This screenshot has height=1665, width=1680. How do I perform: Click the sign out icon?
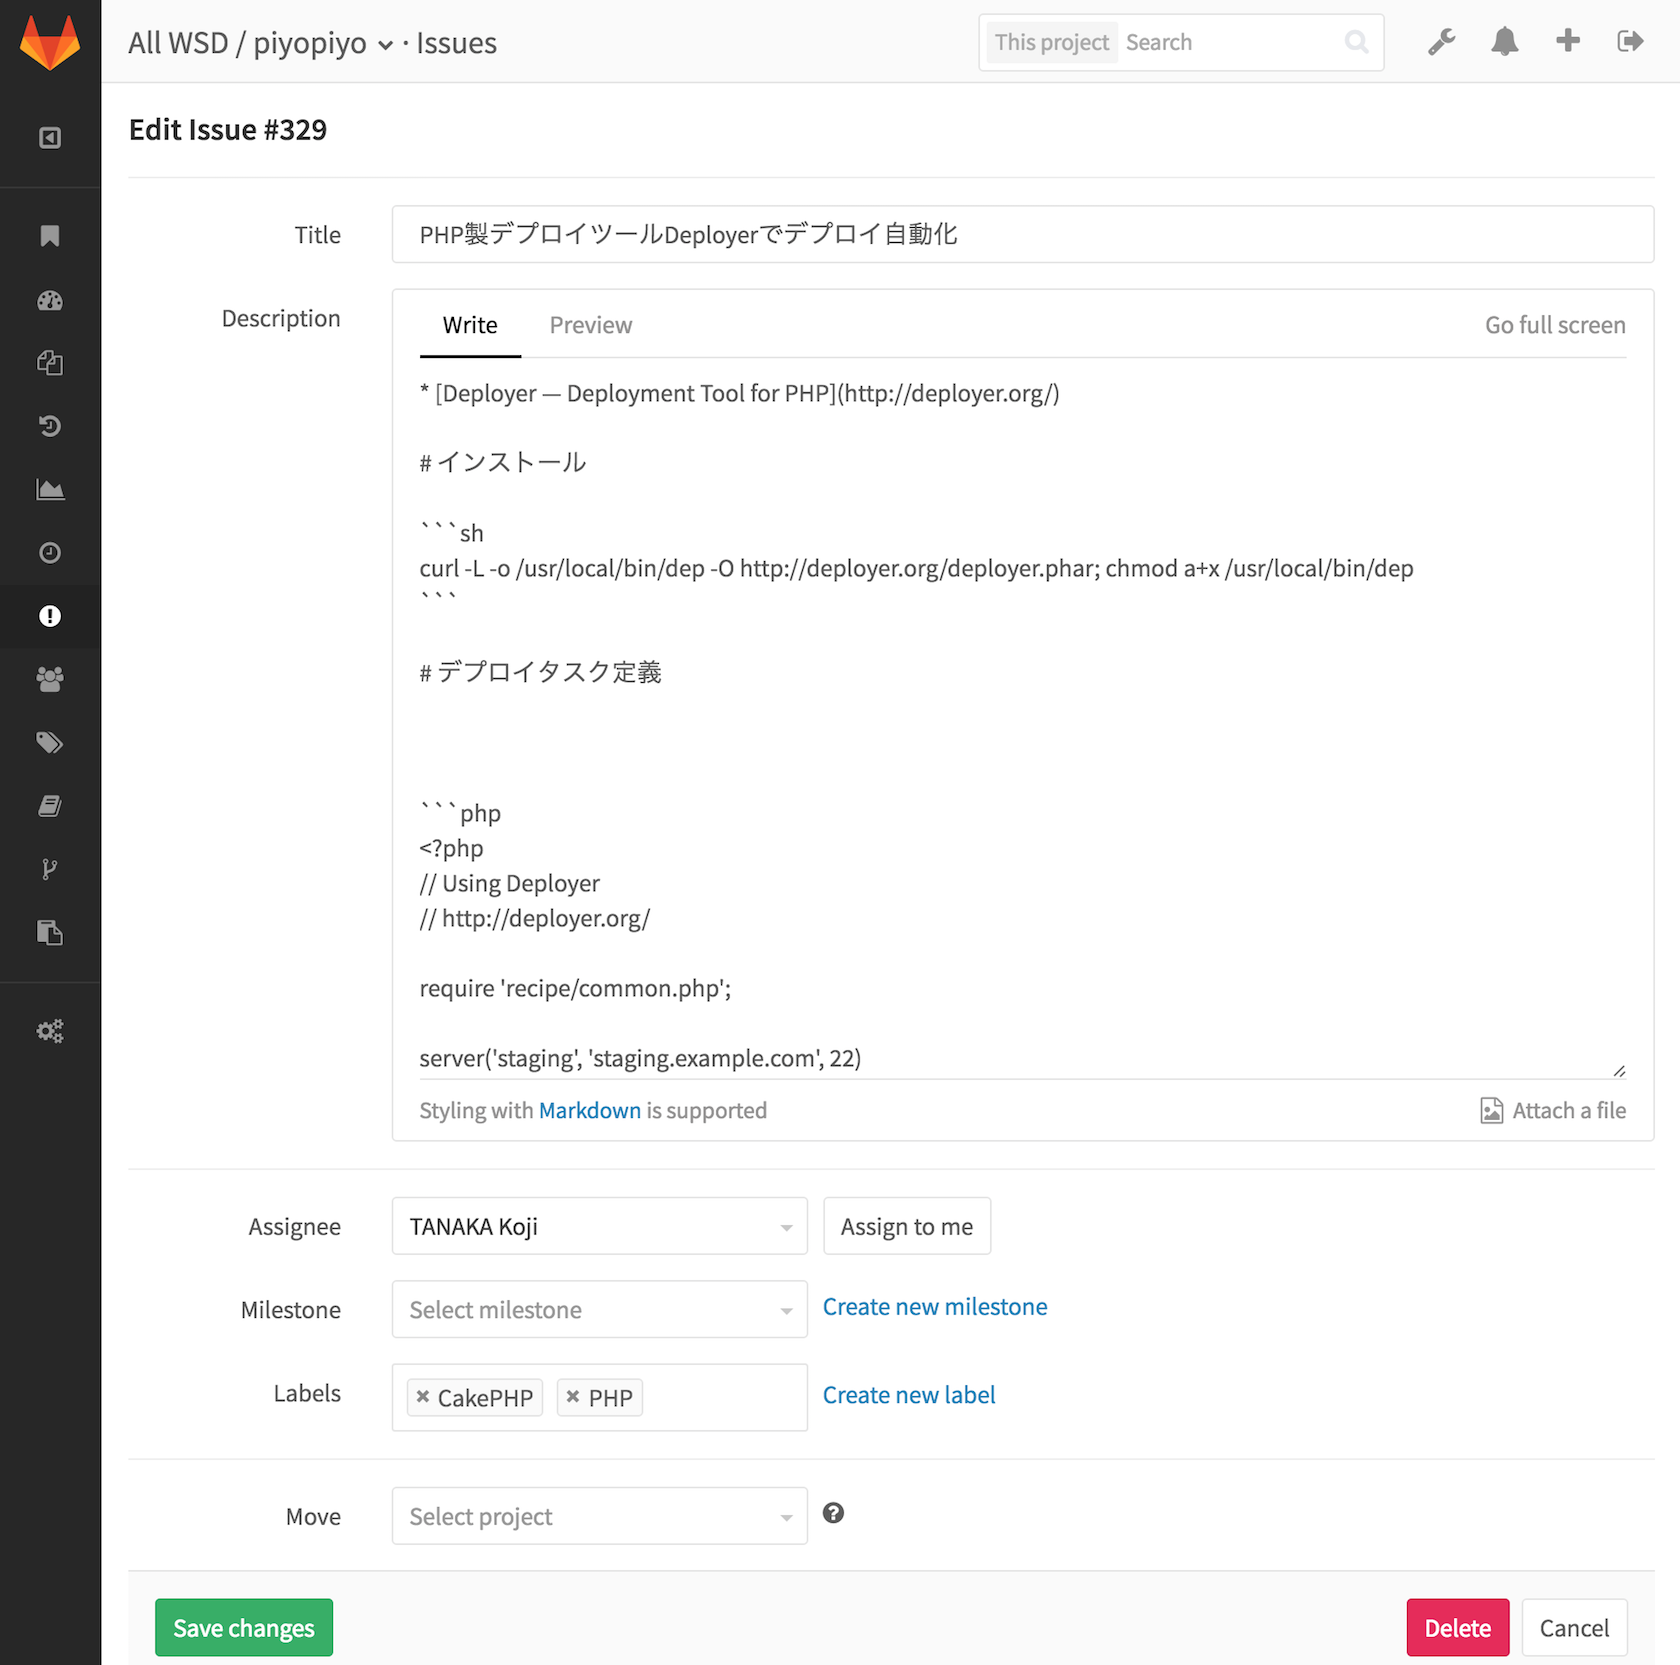[1630, 41]
